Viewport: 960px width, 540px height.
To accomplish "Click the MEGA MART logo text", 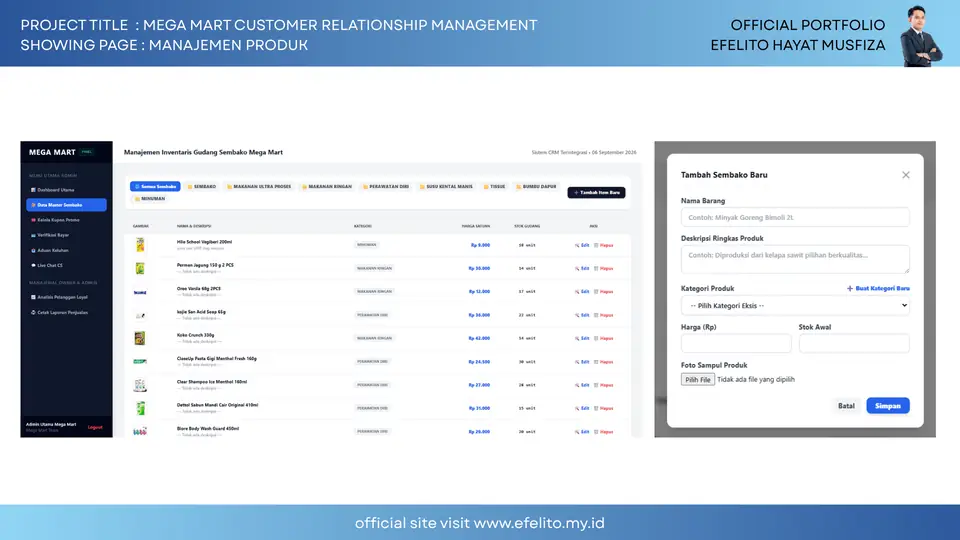I will tap(52, 152).
